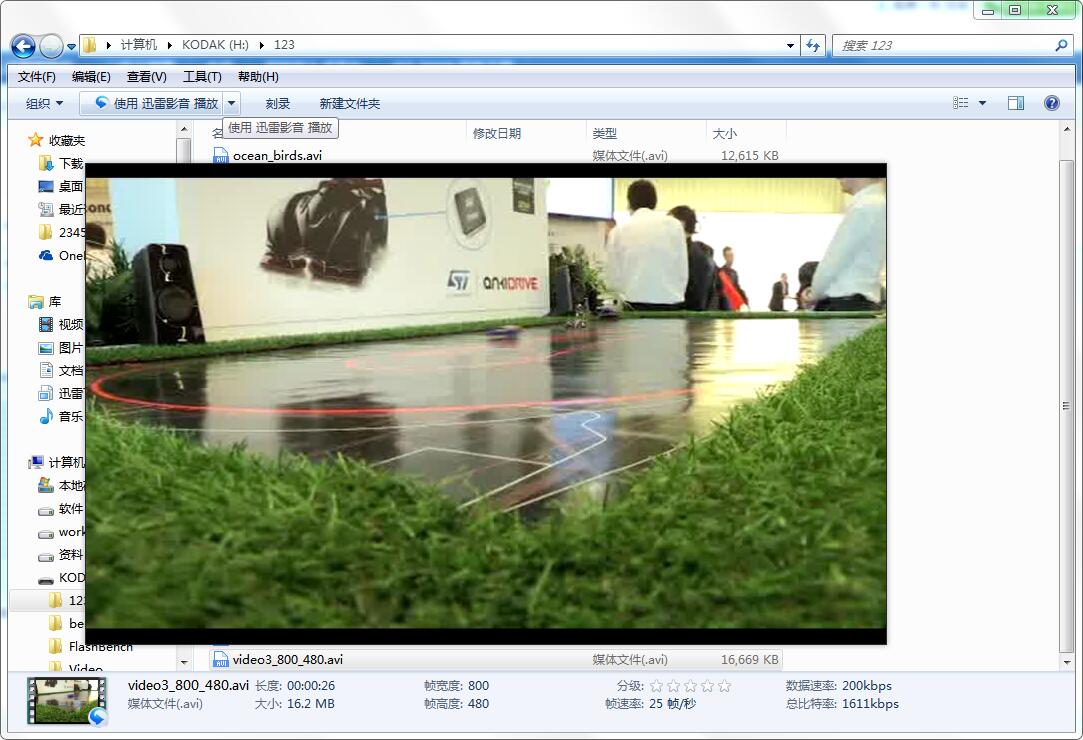This screenshot has height=740, width=1083.
Task: Click the 本地 local disk drive icon
Action: 46,485
